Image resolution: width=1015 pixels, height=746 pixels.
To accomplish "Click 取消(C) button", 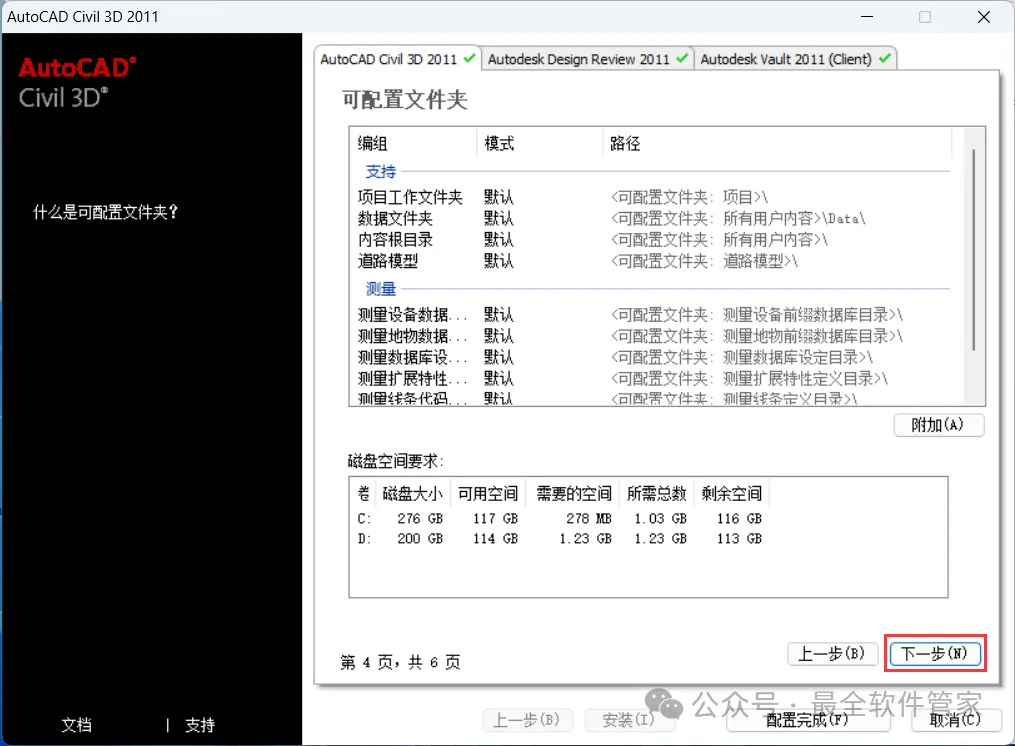I will tap(955, 719).
